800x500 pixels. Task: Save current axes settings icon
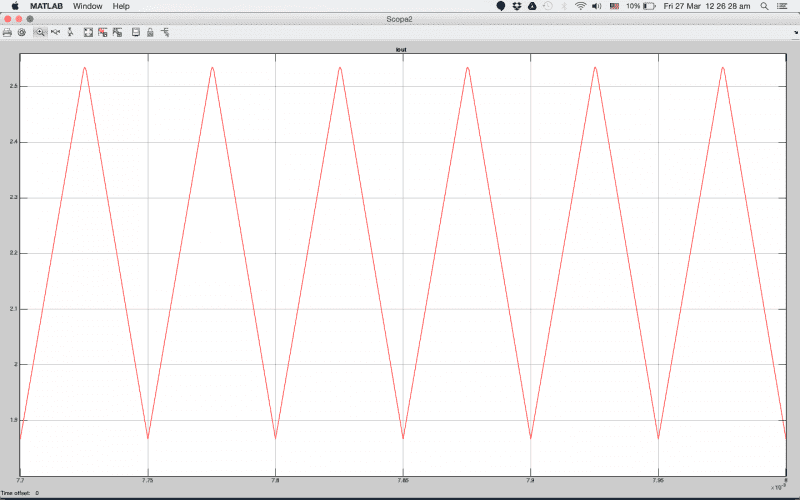(x=103, y=32)
